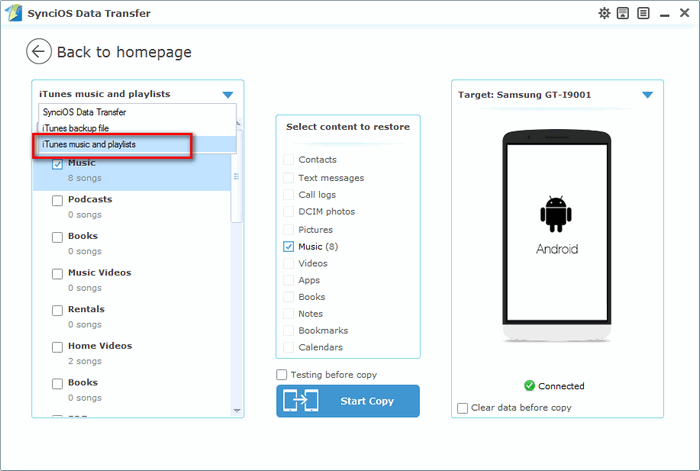Viewport: 700px width, 471px height.
Task: Collapse the source dropdown arrow
Action: click(228, 95)
